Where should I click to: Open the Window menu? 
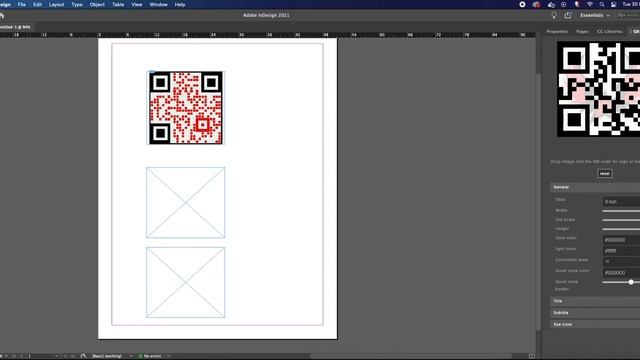158,4
